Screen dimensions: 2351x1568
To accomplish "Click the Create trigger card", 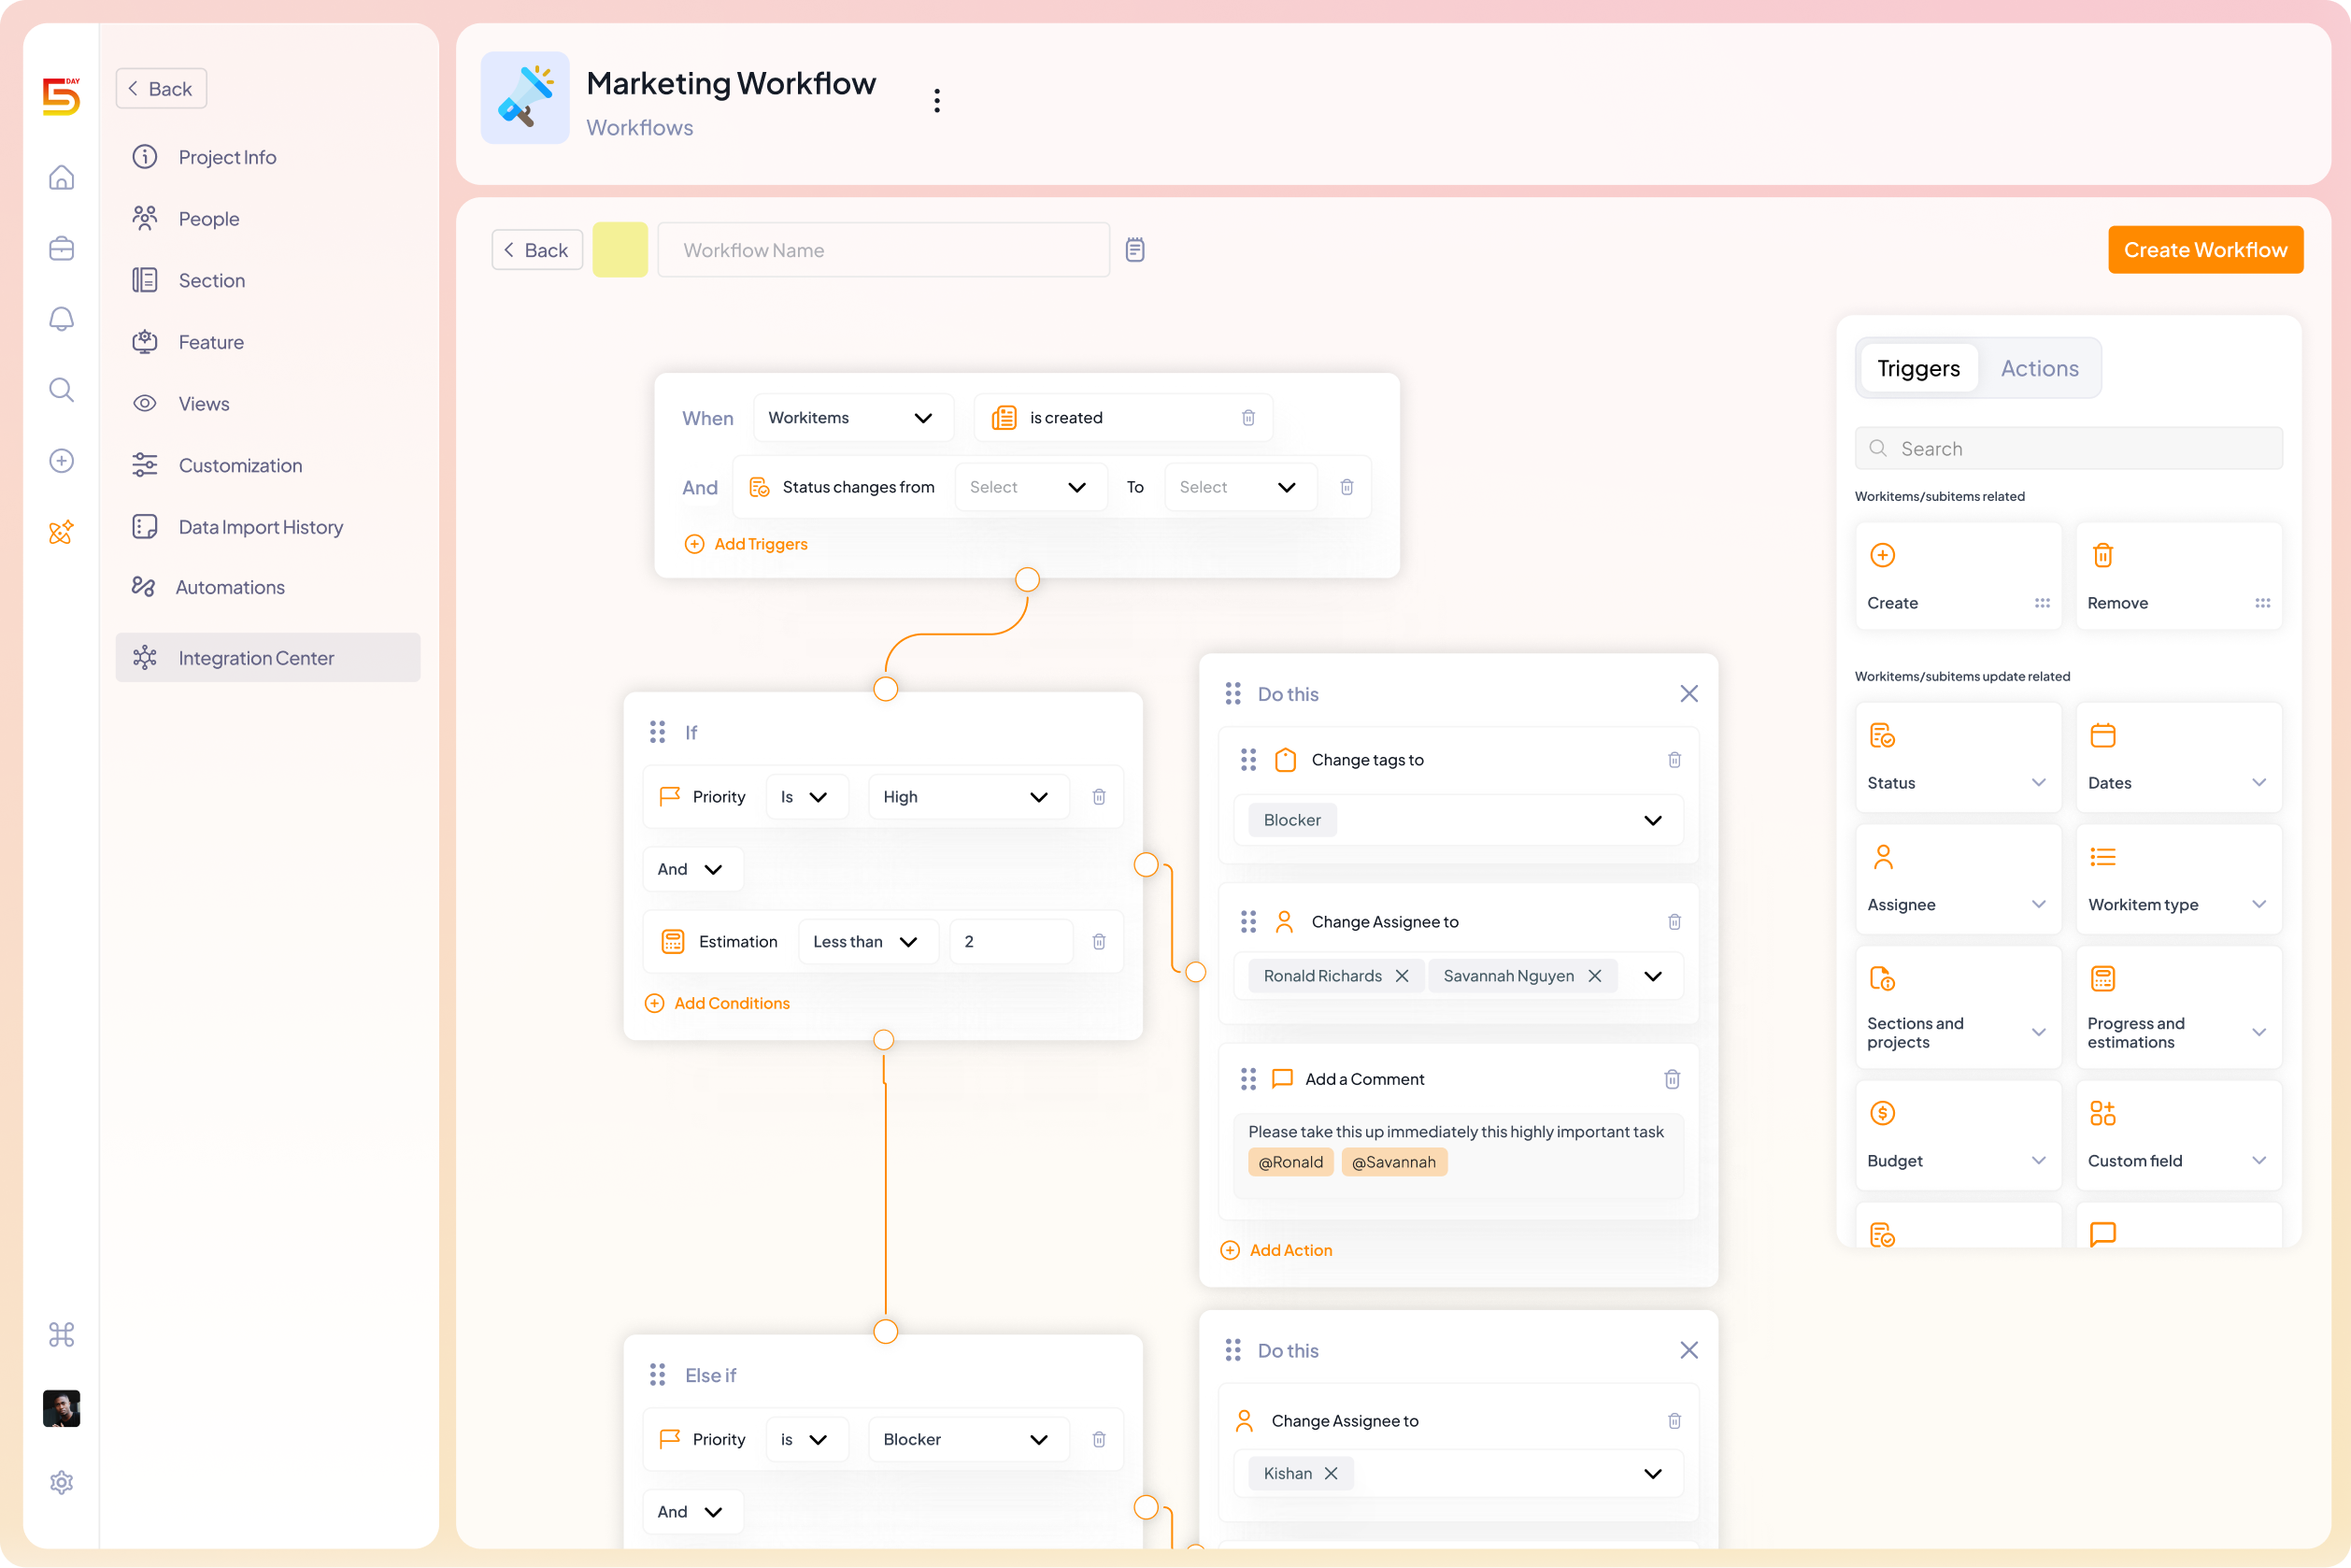I will point(1957,576).
